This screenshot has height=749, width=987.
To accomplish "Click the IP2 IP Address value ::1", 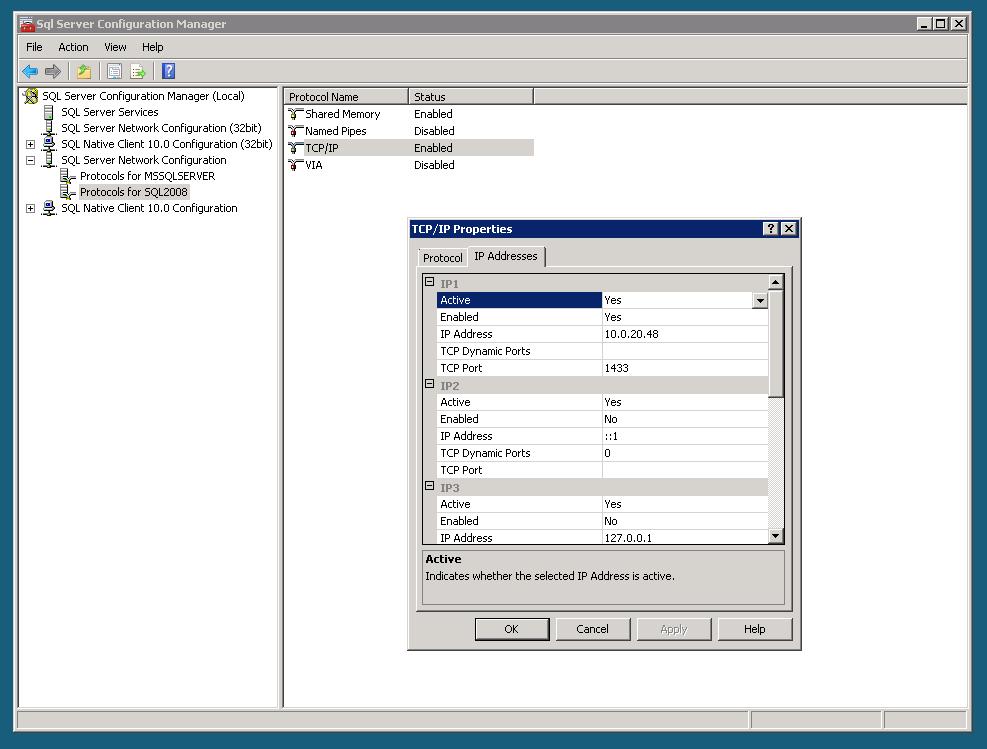I will 685,436.
